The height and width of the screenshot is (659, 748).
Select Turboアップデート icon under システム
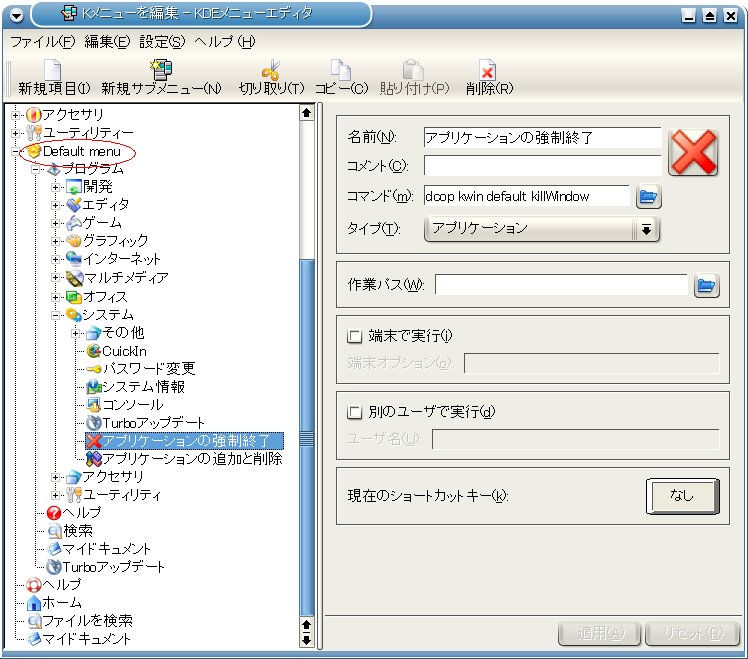pyautogui.click(x=94, y=423)
